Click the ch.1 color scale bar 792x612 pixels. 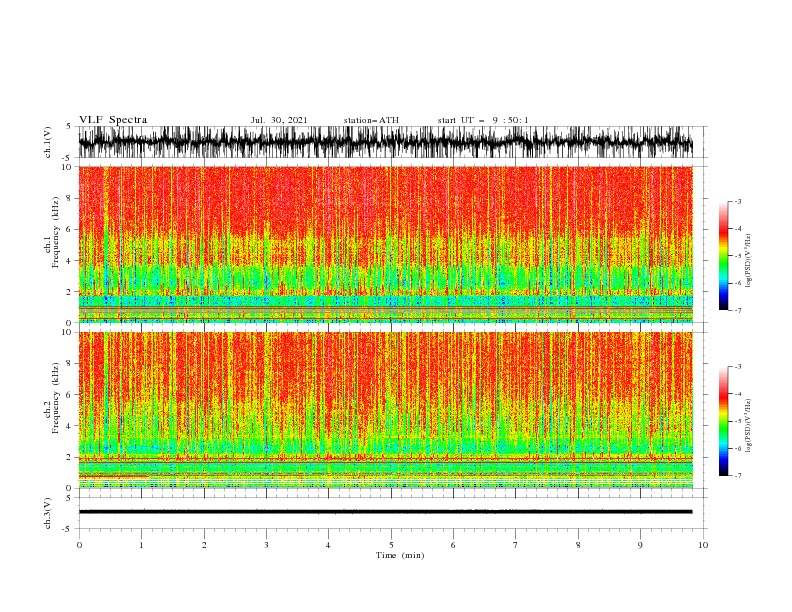723,256
